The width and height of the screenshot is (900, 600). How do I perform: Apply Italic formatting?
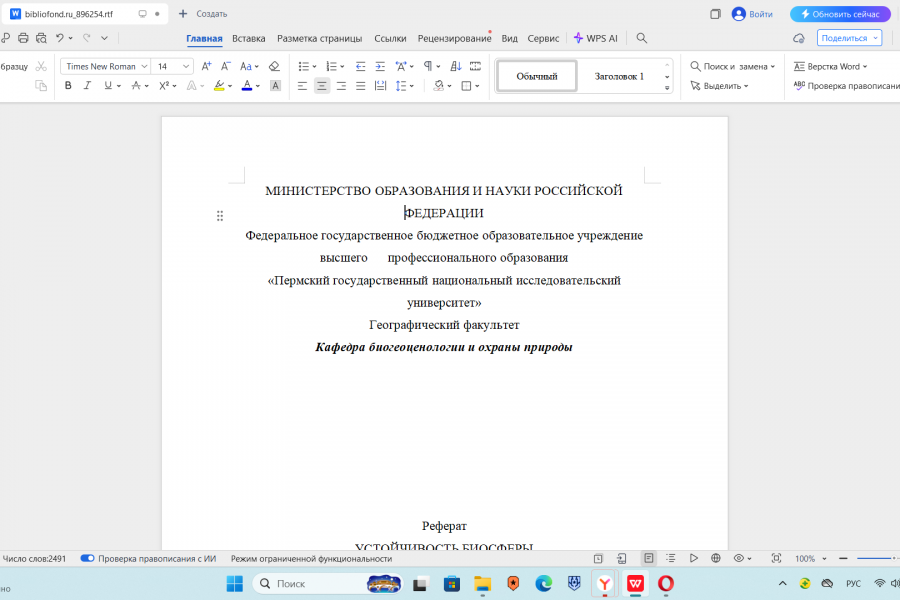pos(87,86)
